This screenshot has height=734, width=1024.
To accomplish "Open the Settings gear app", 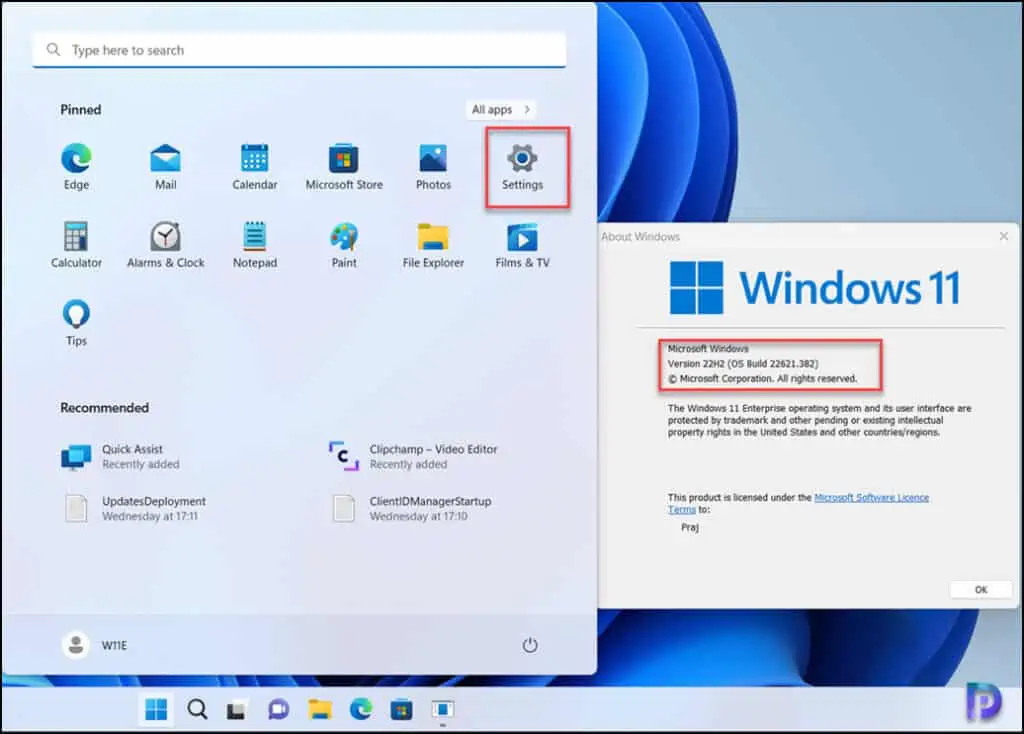I will (x=522, y=167).
